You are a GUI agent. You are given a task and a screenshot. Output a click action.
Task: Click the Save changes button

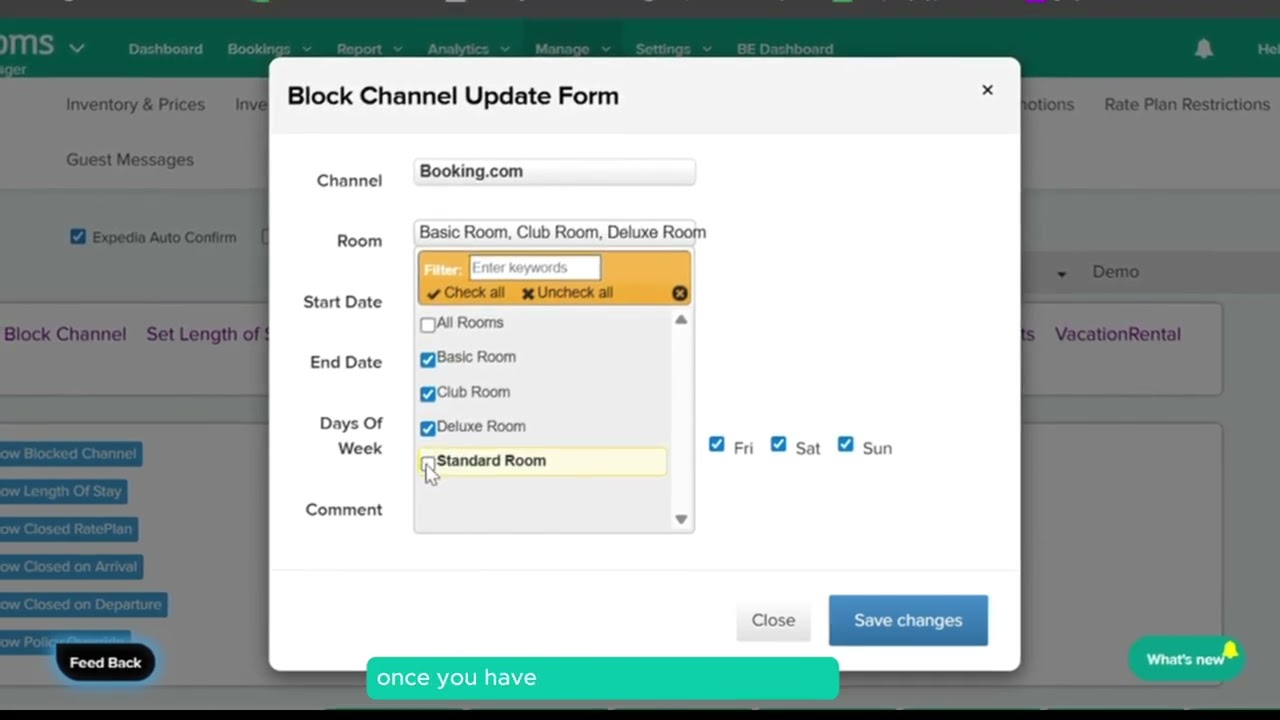pyautogui.click(x=908, y=620)
